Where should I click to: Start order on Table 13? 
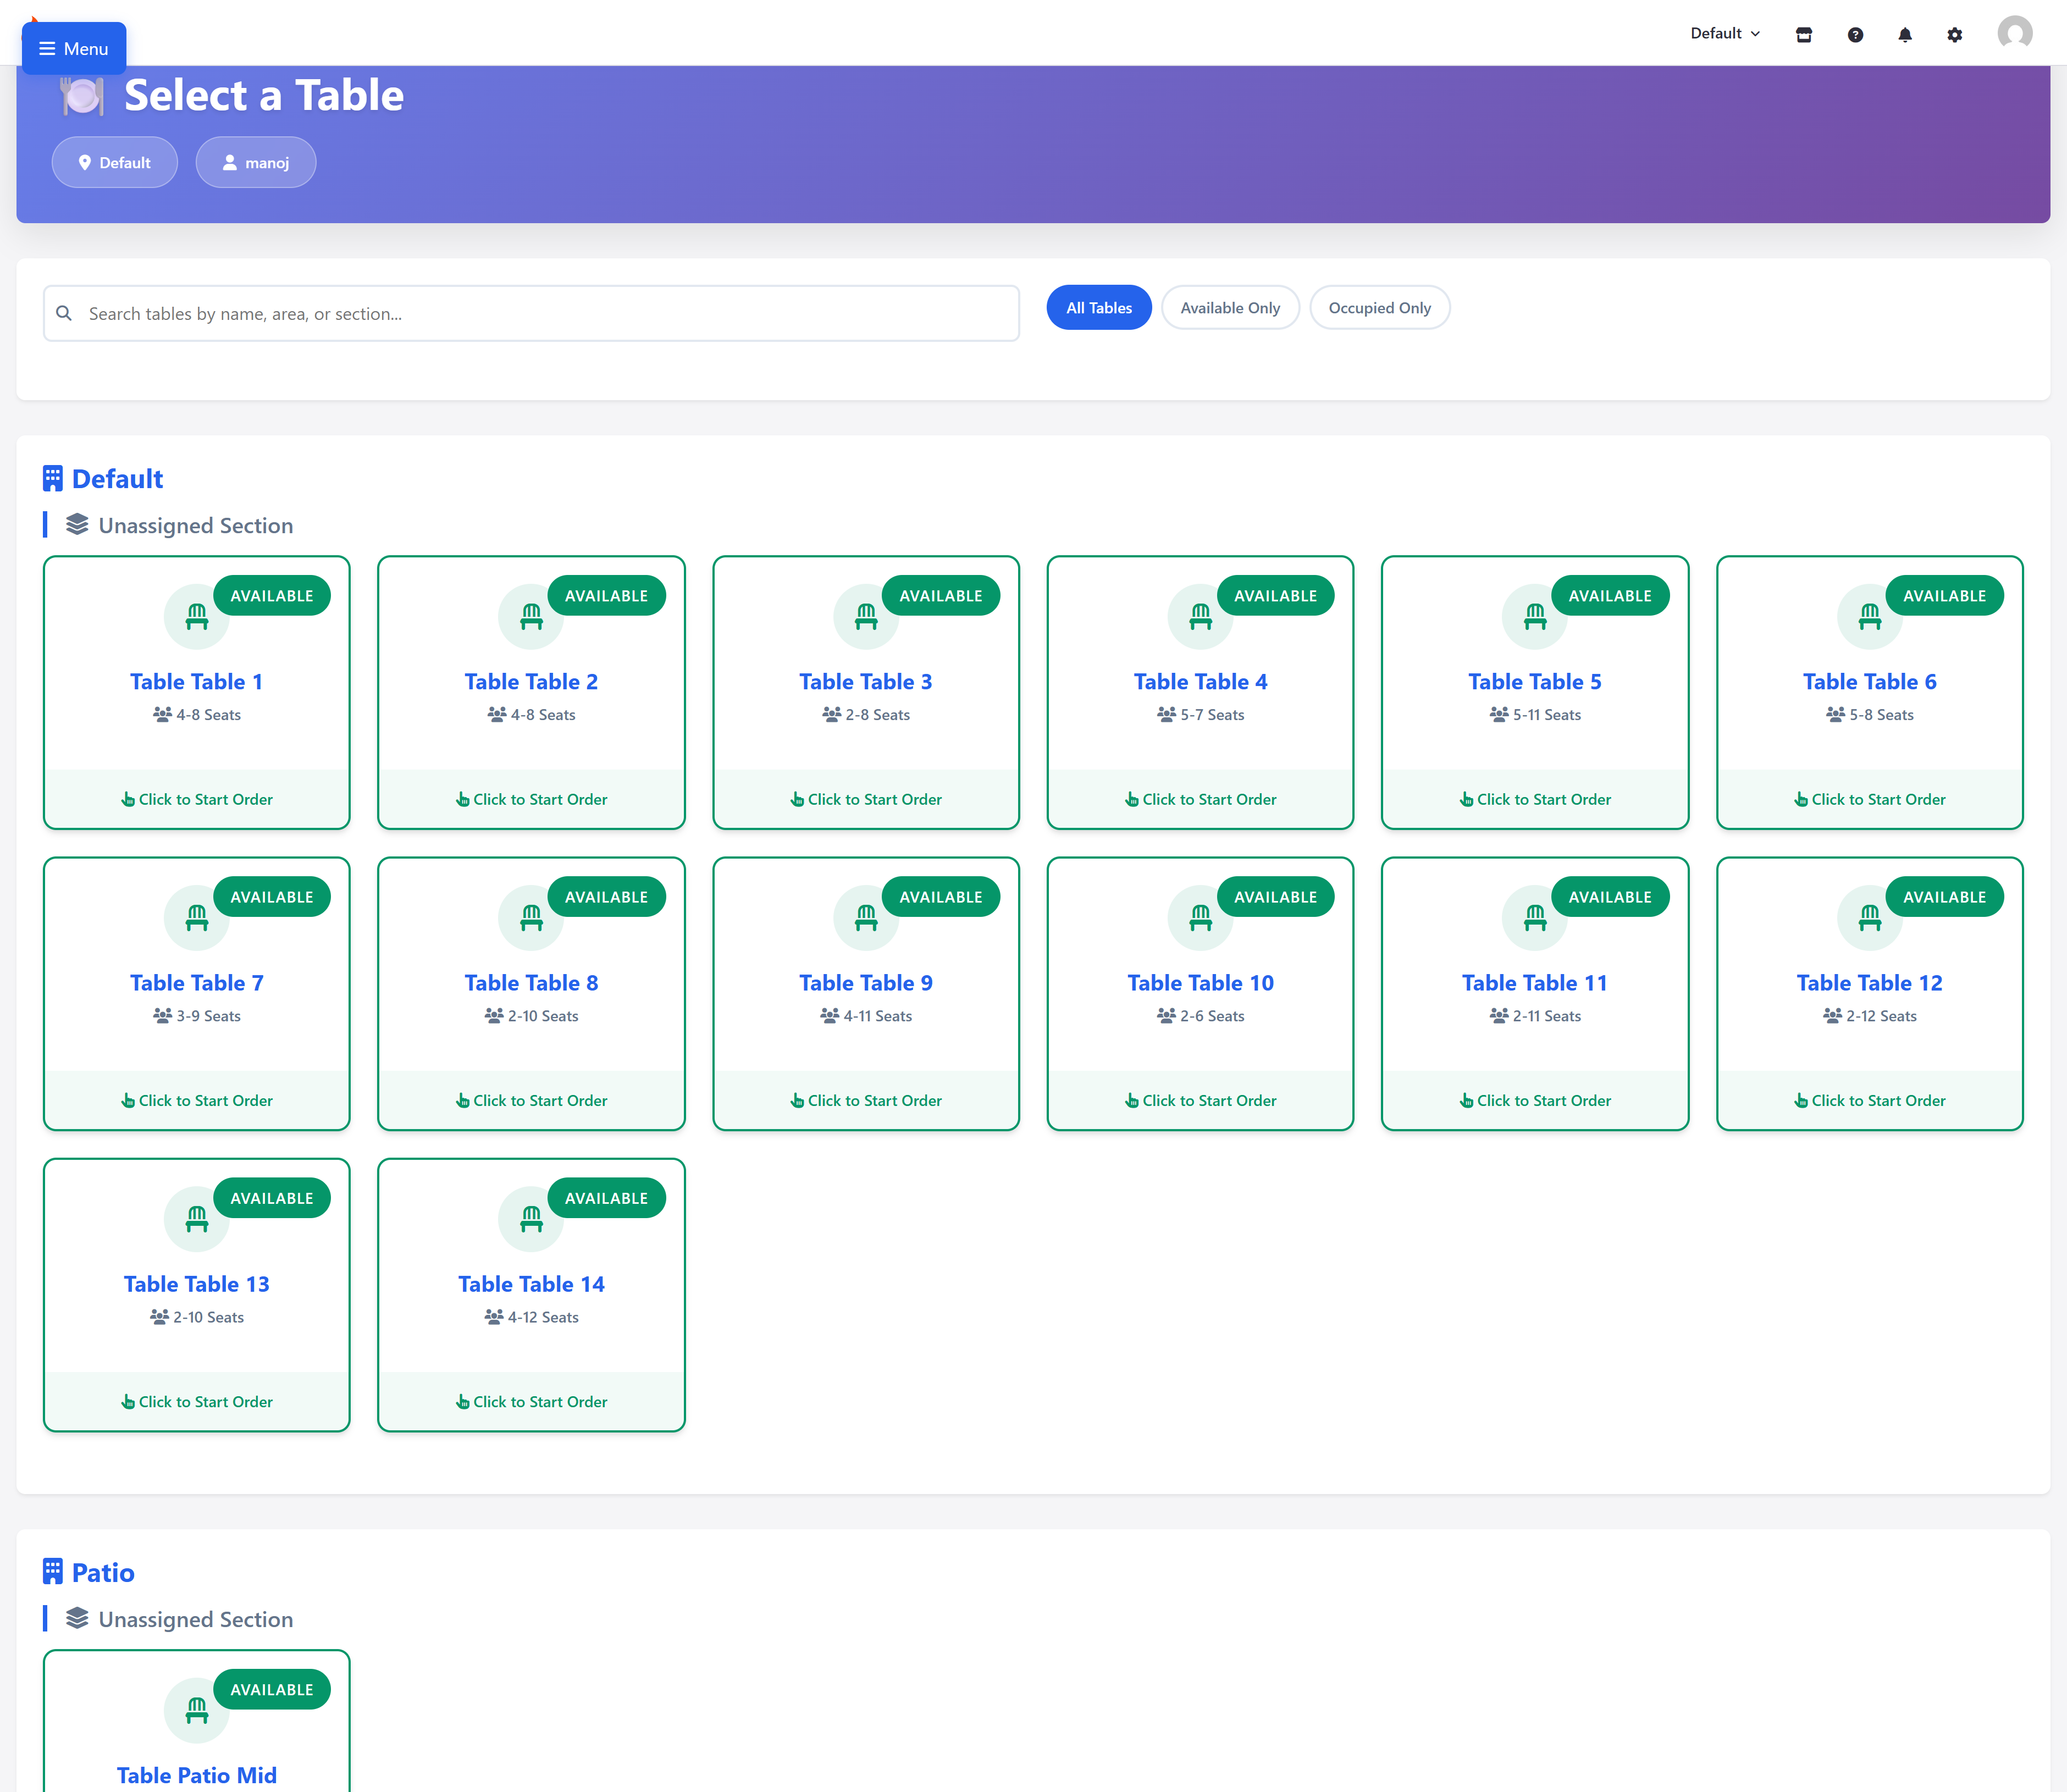[197, 1401]
